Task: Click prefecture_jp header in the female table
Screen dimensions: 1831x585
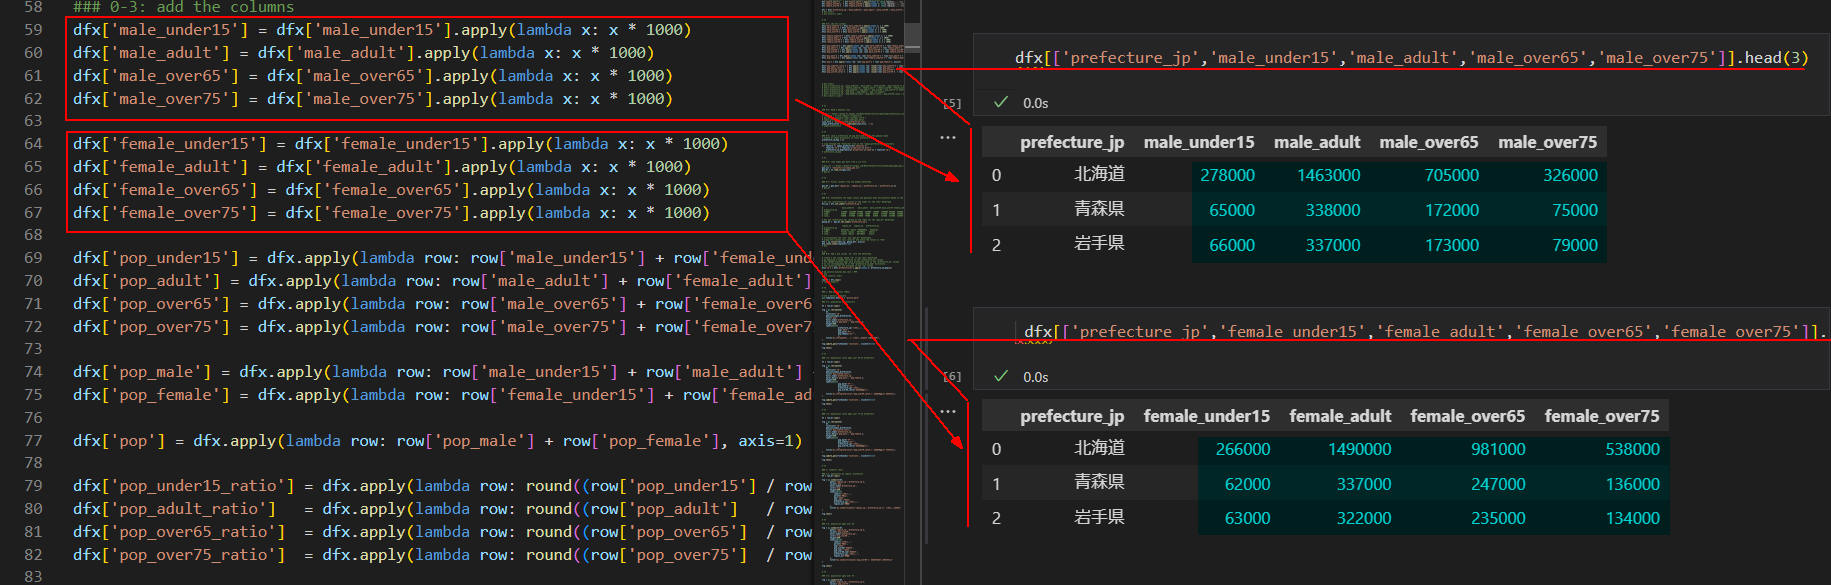Action: coord(1072,417)
